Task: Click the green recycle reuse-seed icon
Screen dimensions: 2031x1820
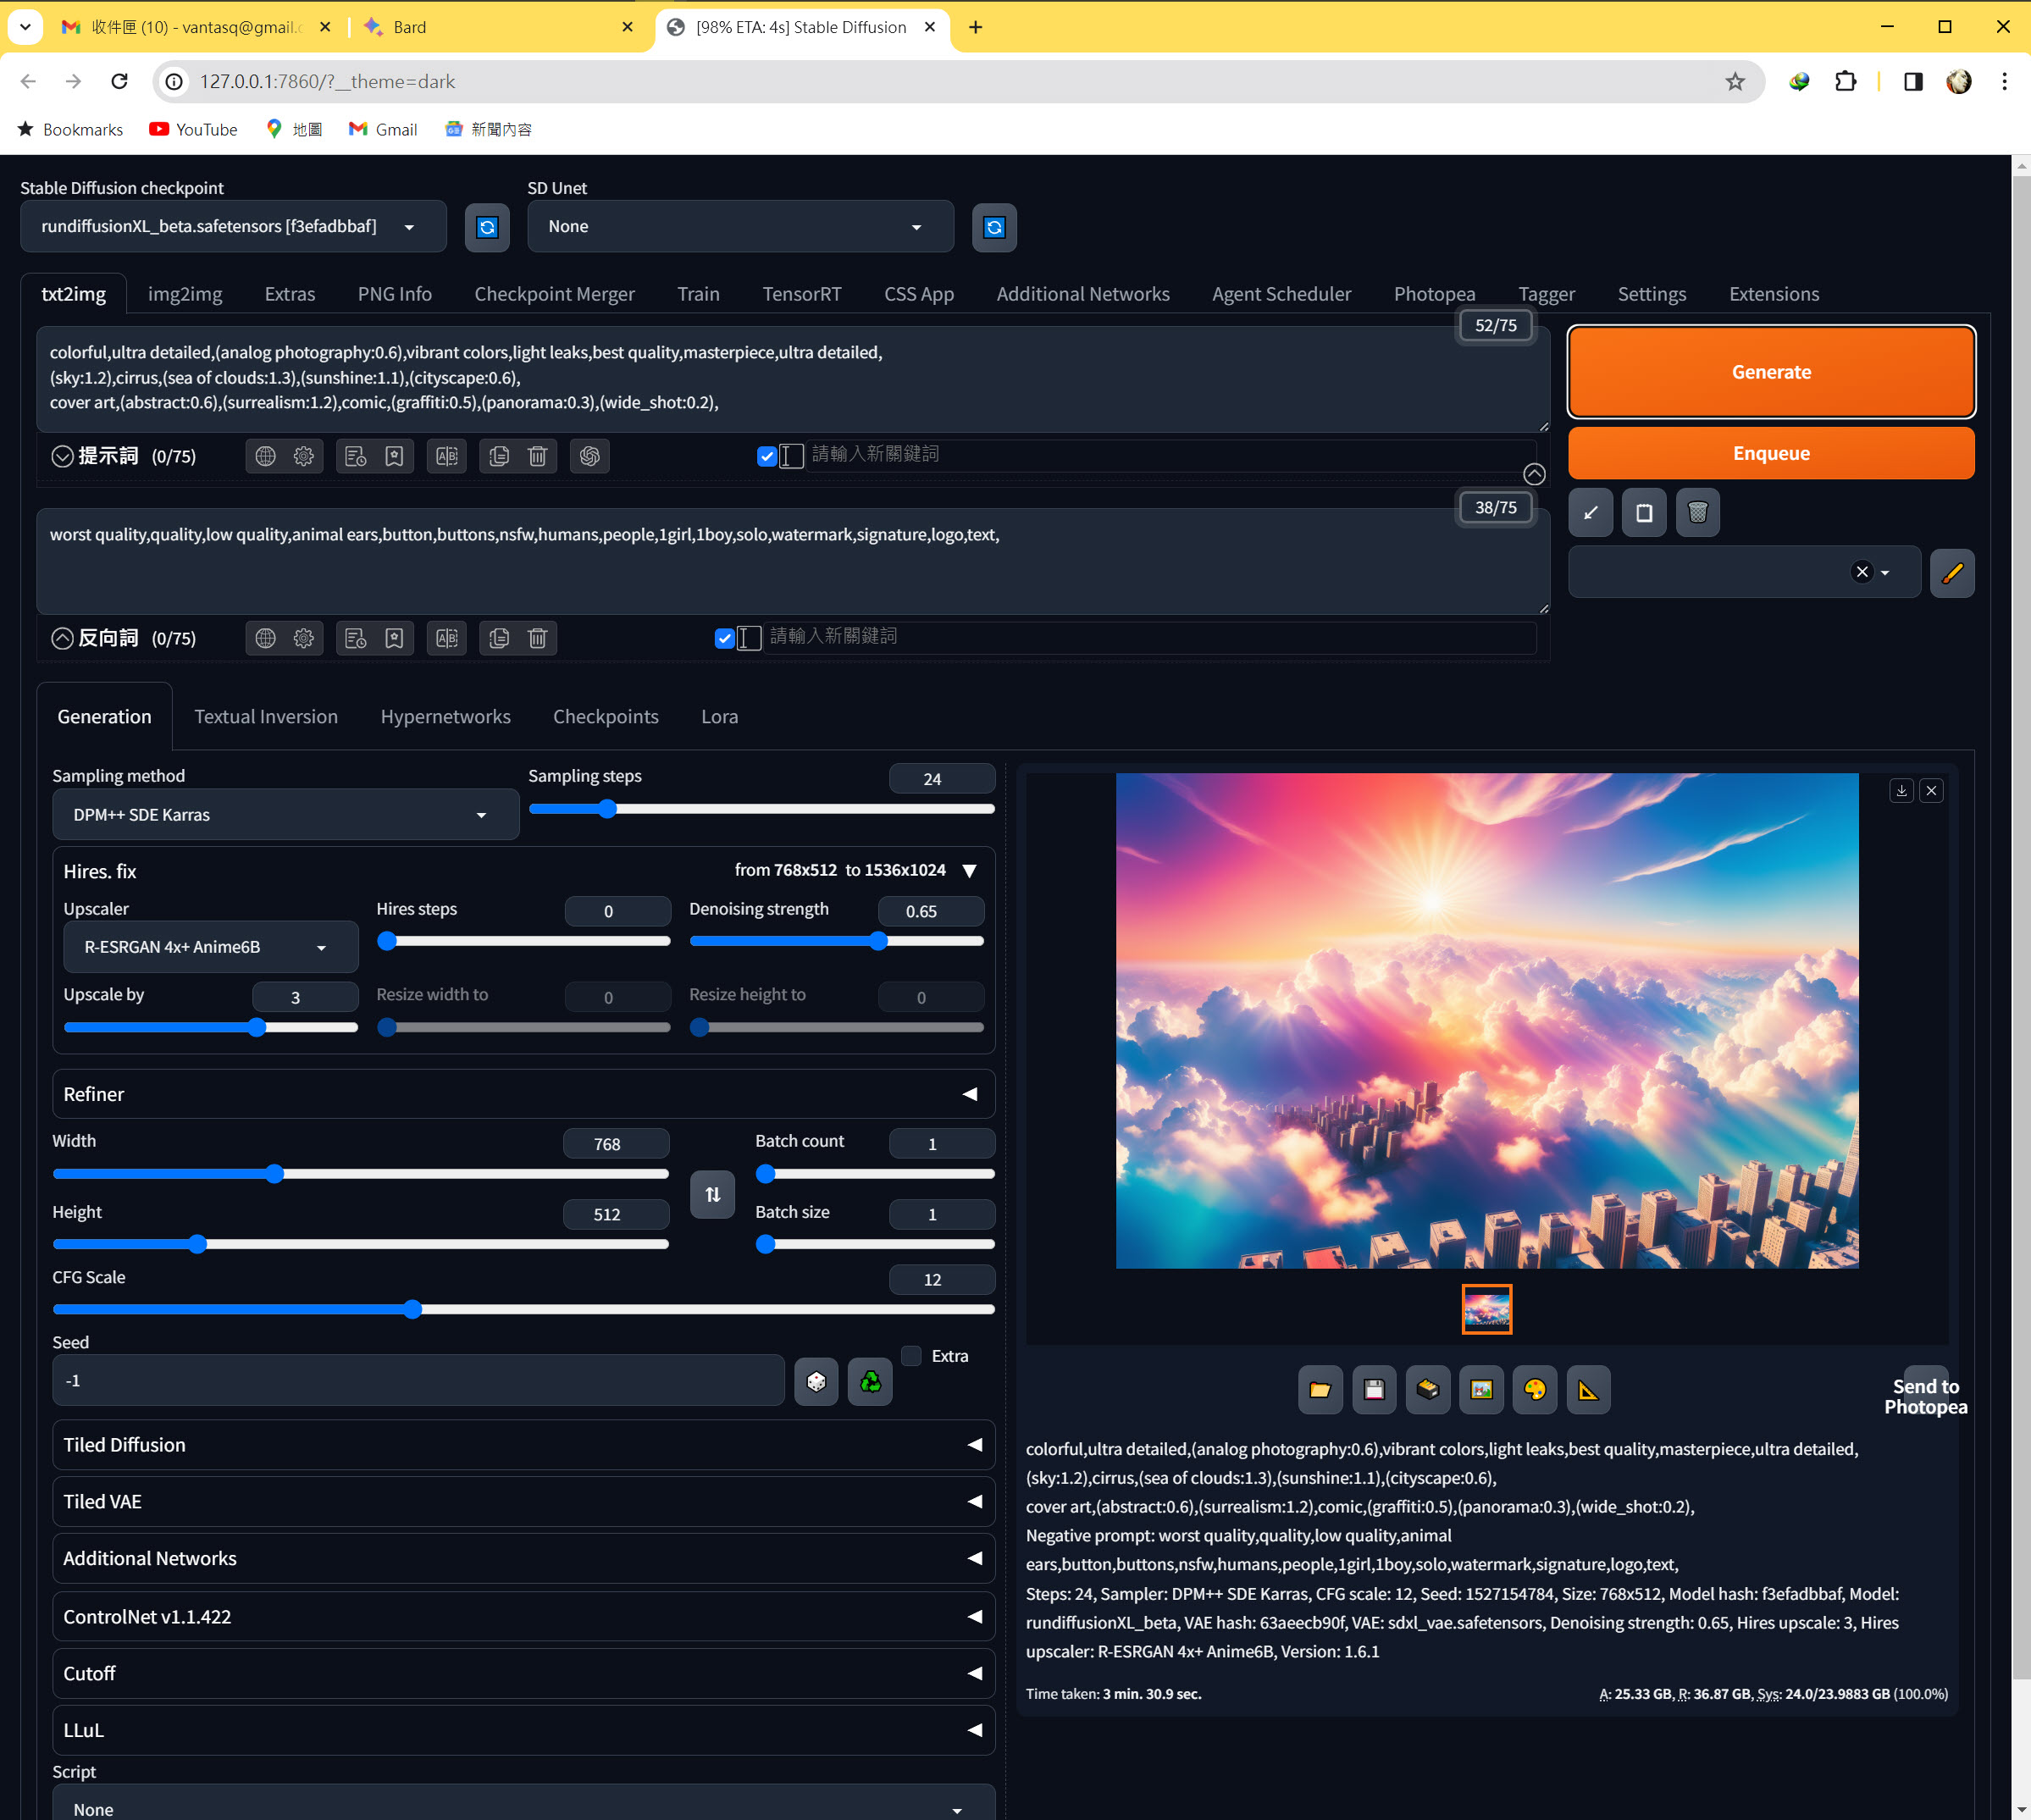Action: tap(870, 1381)
